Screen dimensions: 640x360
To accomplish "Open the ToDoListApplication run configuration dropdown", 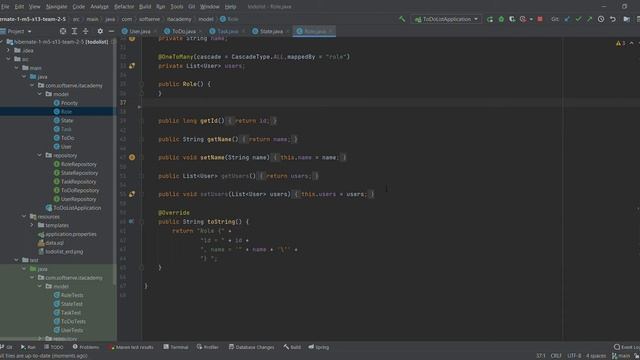I will [x=446, y=19].
